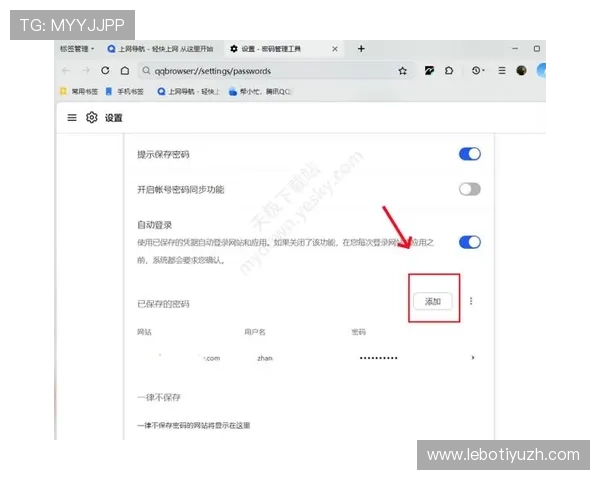Toggle the 提示保存密码 switch
600x480 pixels.
470,154
